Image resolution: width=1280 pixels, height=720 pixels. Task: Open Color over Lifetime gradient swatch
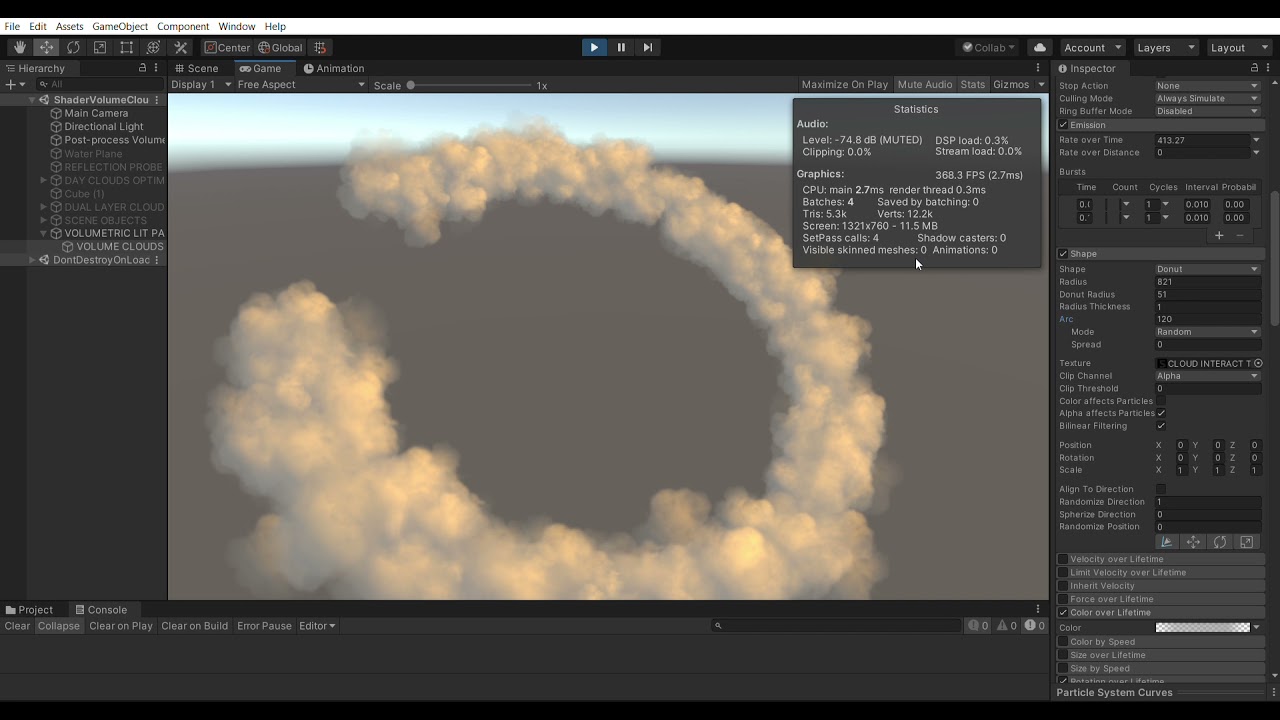[x=1203, y=628]
